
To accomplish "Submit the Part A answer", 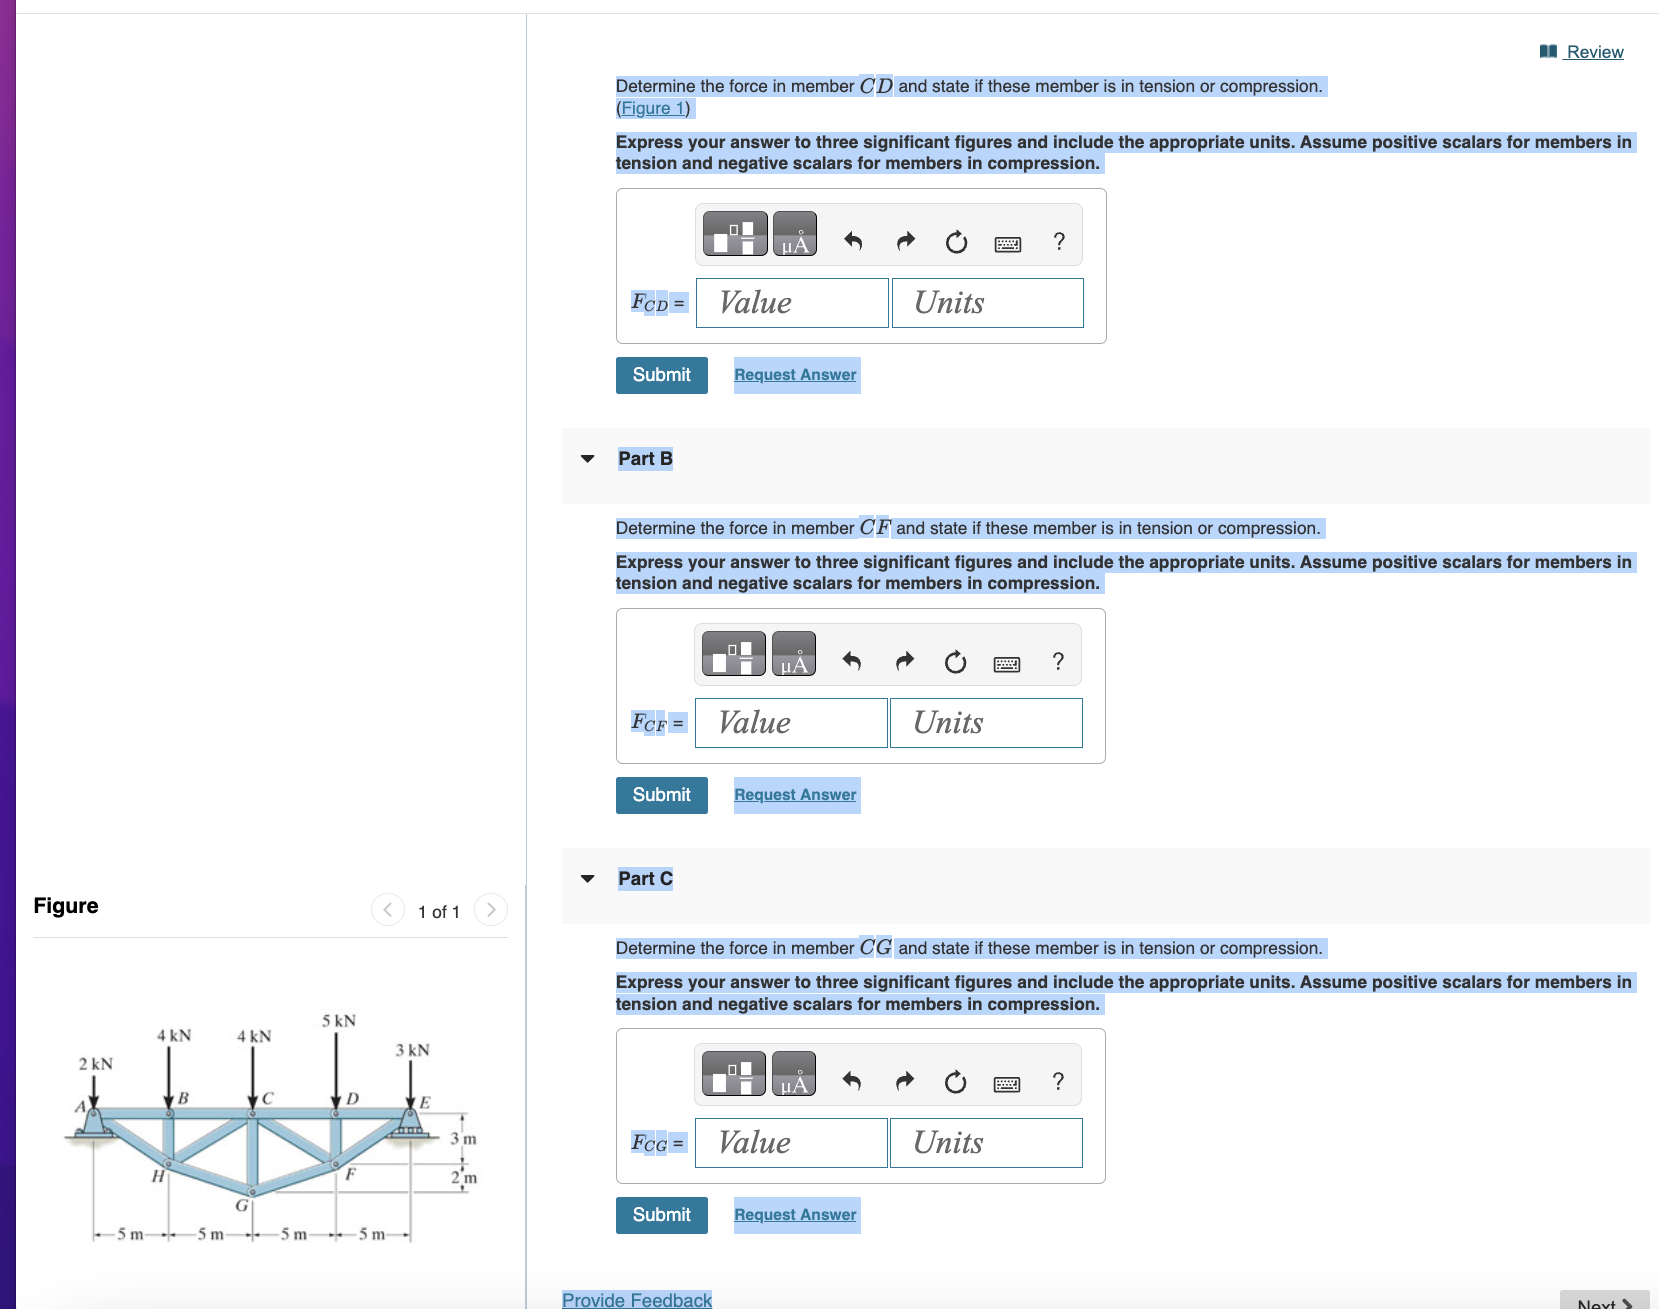I will pos(661,374).
